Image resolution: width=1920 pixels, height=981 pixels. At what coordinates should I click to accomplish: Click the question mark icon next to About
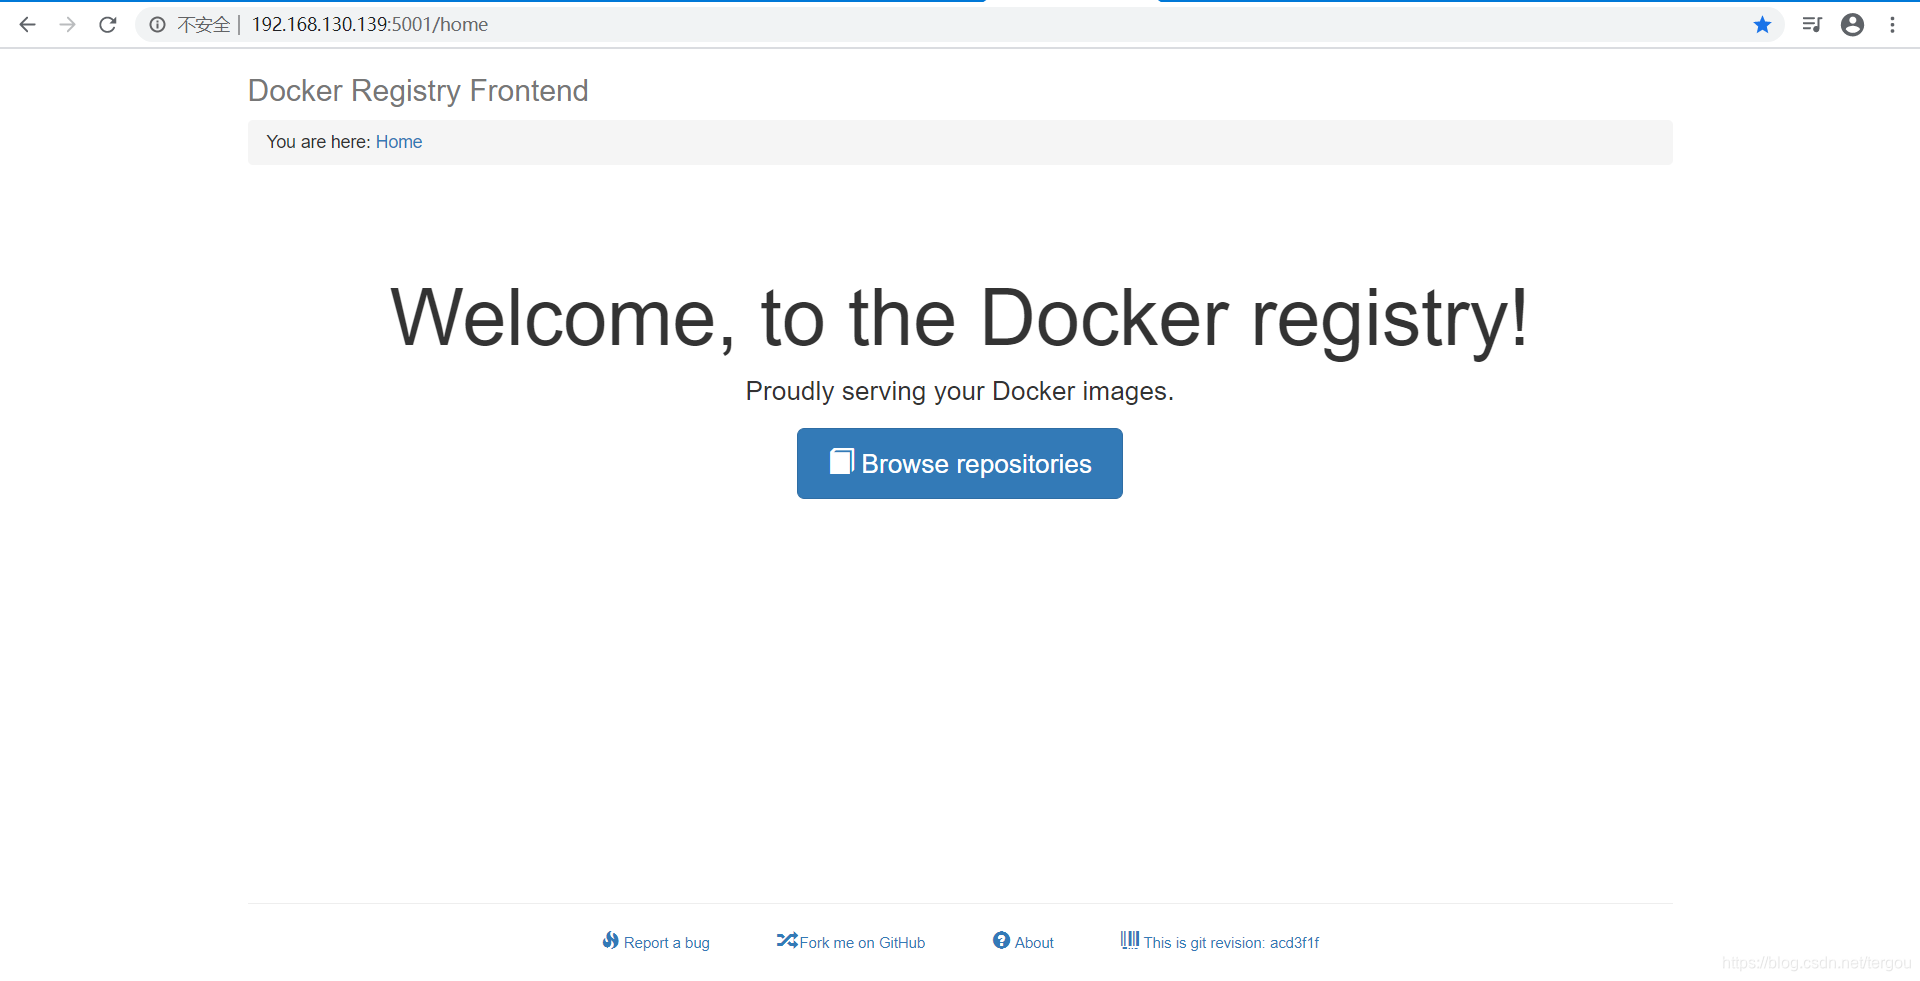point(1001,940)
